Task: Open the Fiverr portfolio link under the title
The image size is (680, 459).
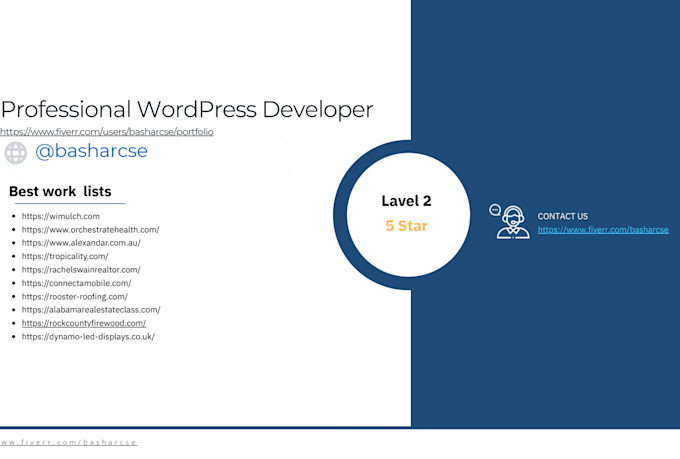Action: tap(107, 131)
